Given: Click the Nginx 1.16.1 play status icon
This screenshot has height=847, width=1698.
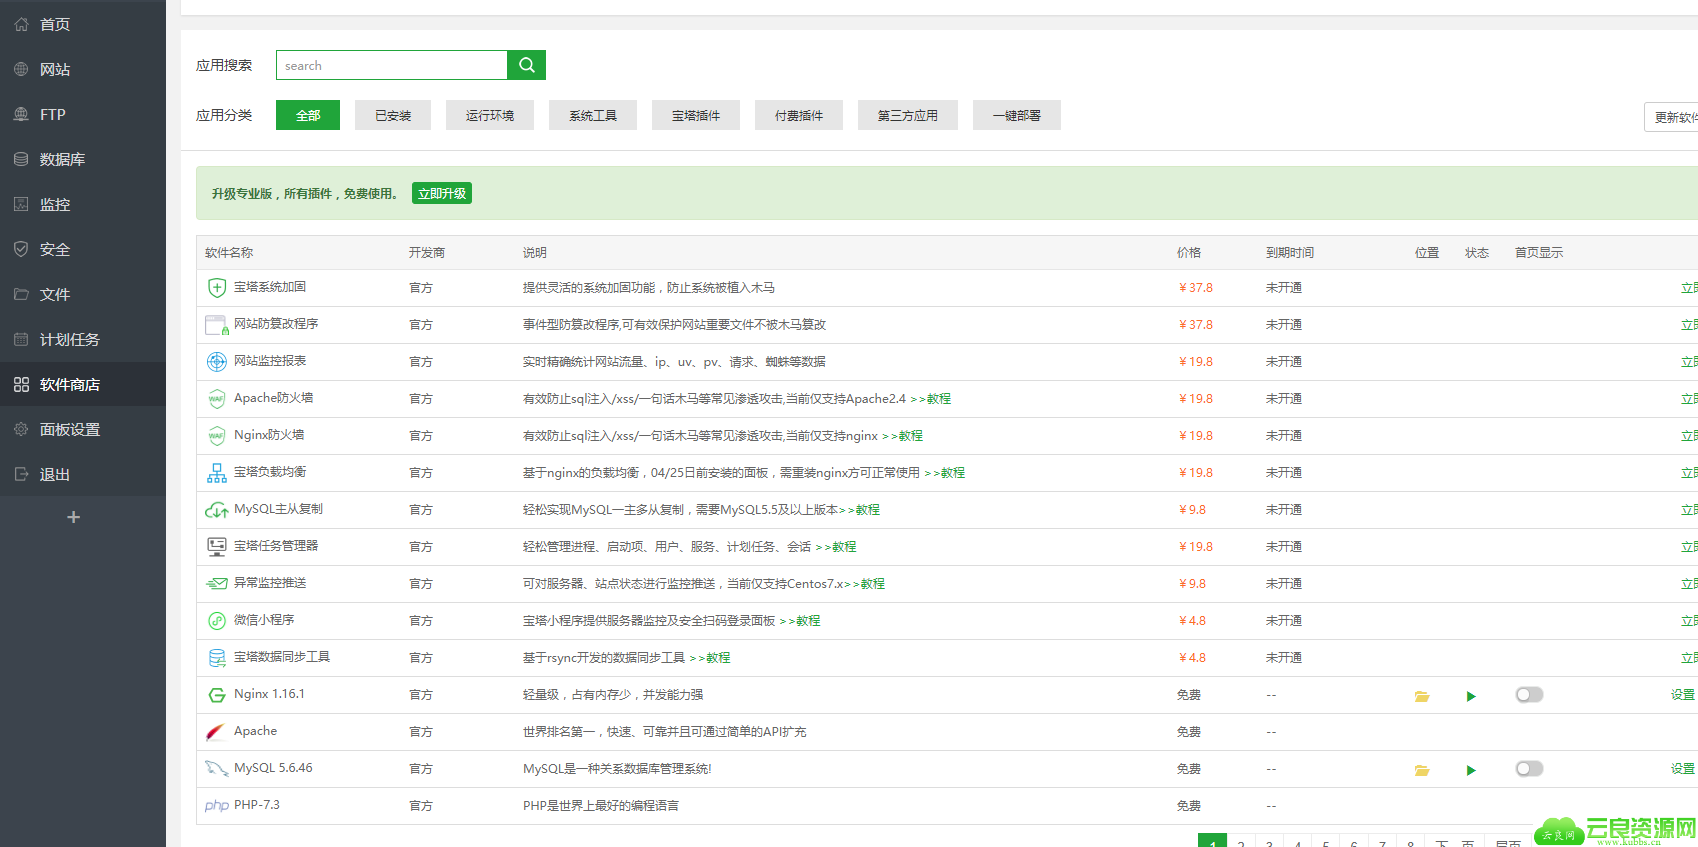Looking at the screenshot, I should tap(1471, 696).
